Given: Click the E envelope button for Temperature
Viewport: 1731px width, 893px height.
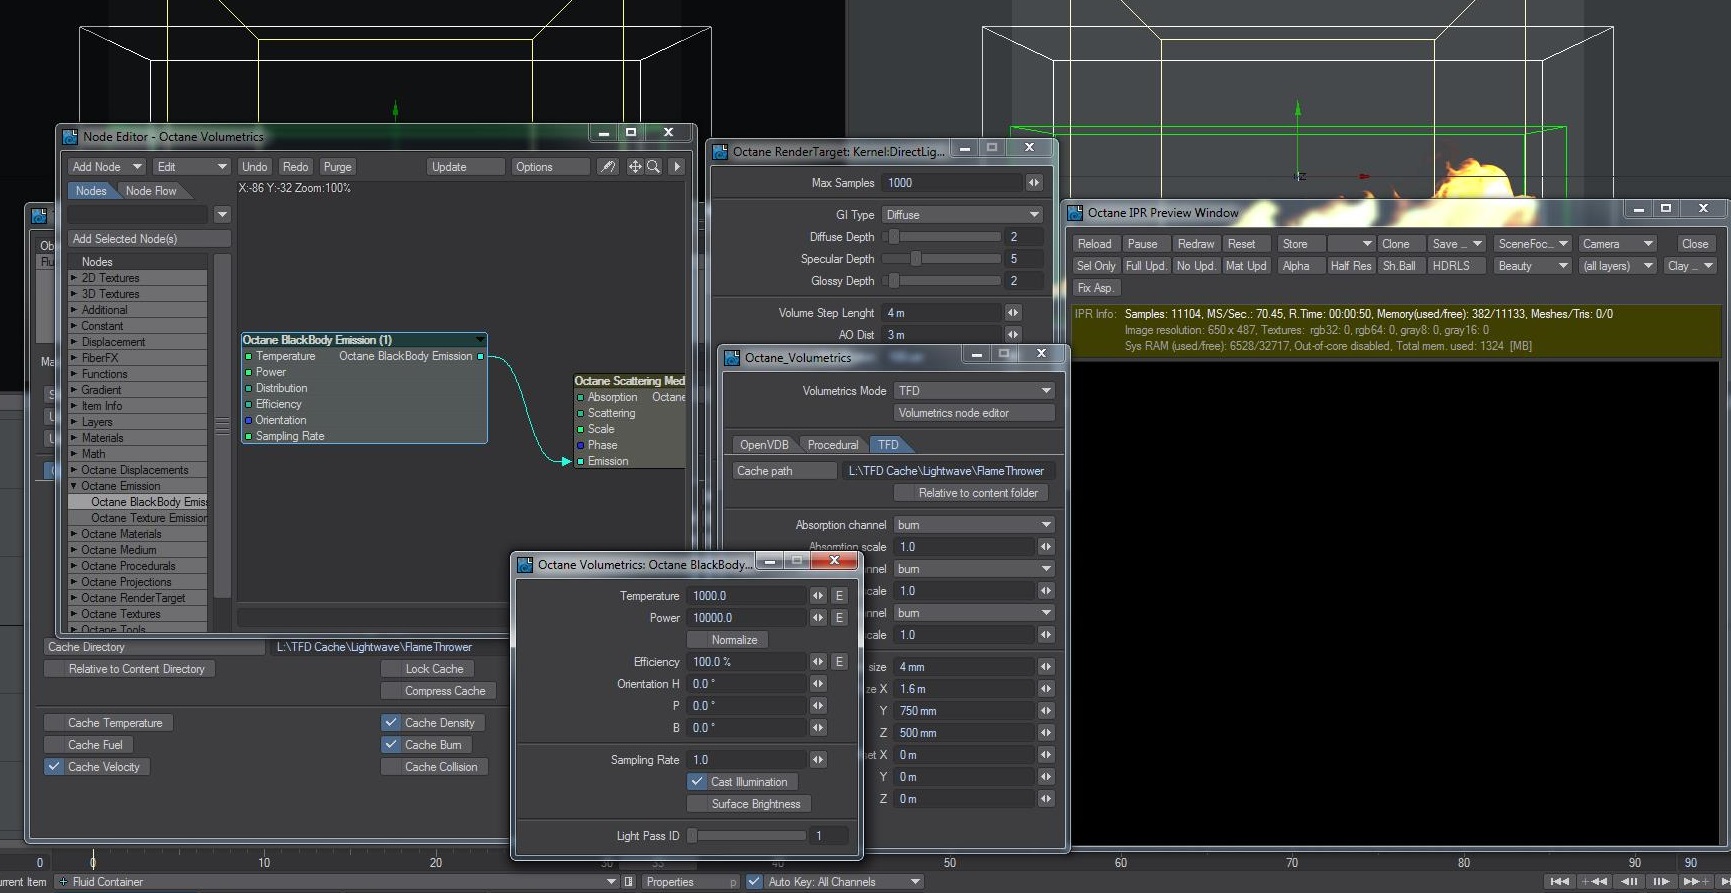Looking at the screenshot, I should (x=839, y=596).
